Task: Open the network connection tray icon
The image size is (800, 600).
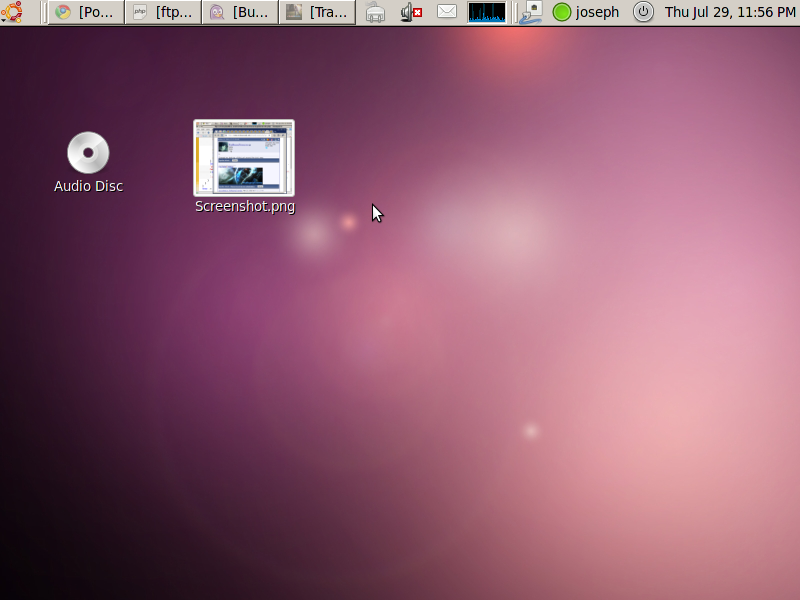Action: (x=375, y=12)
